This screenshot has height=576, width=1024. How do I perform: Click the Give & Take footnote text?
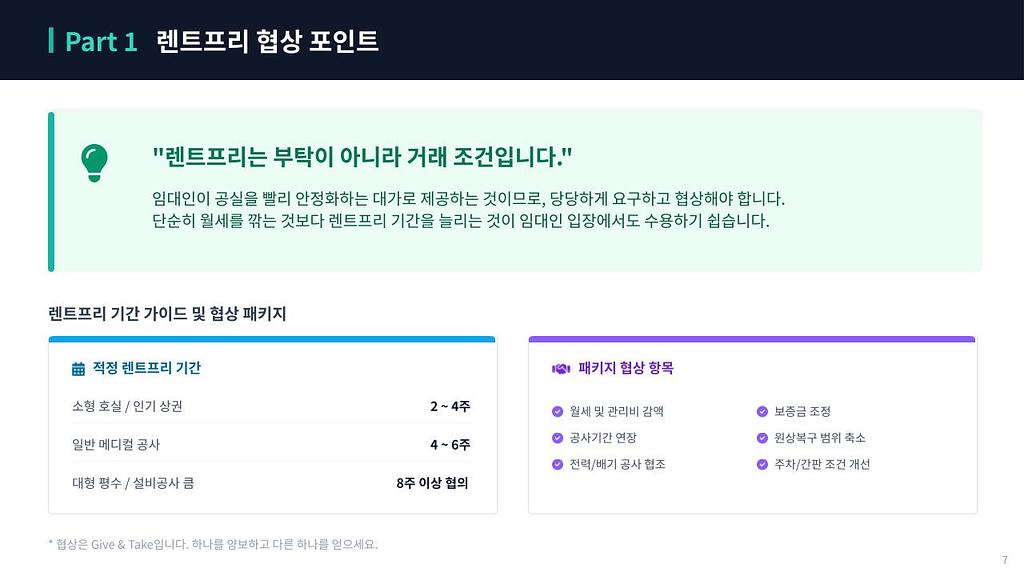click(213, 545)
